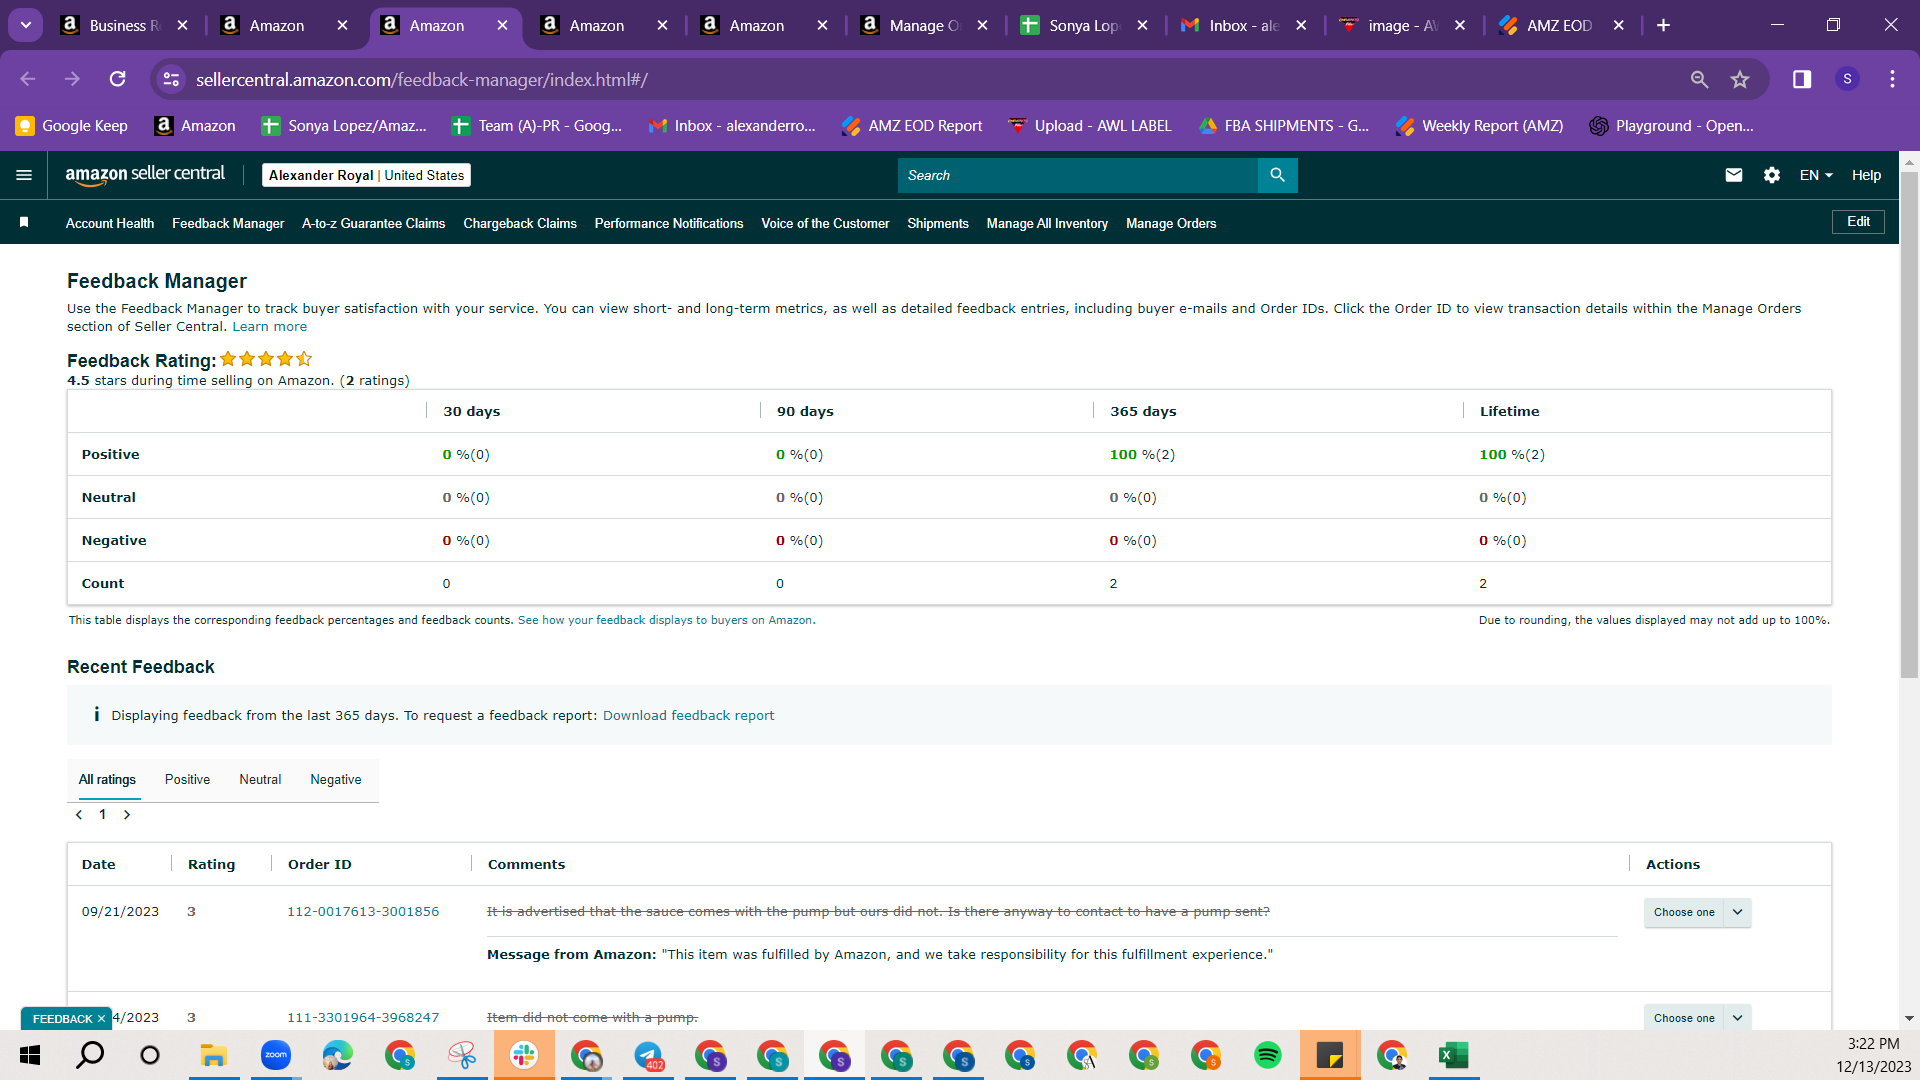Open A-to-z Guarantee Claims navigation link
This screenshot has width=1920, height=1080.
373,223
